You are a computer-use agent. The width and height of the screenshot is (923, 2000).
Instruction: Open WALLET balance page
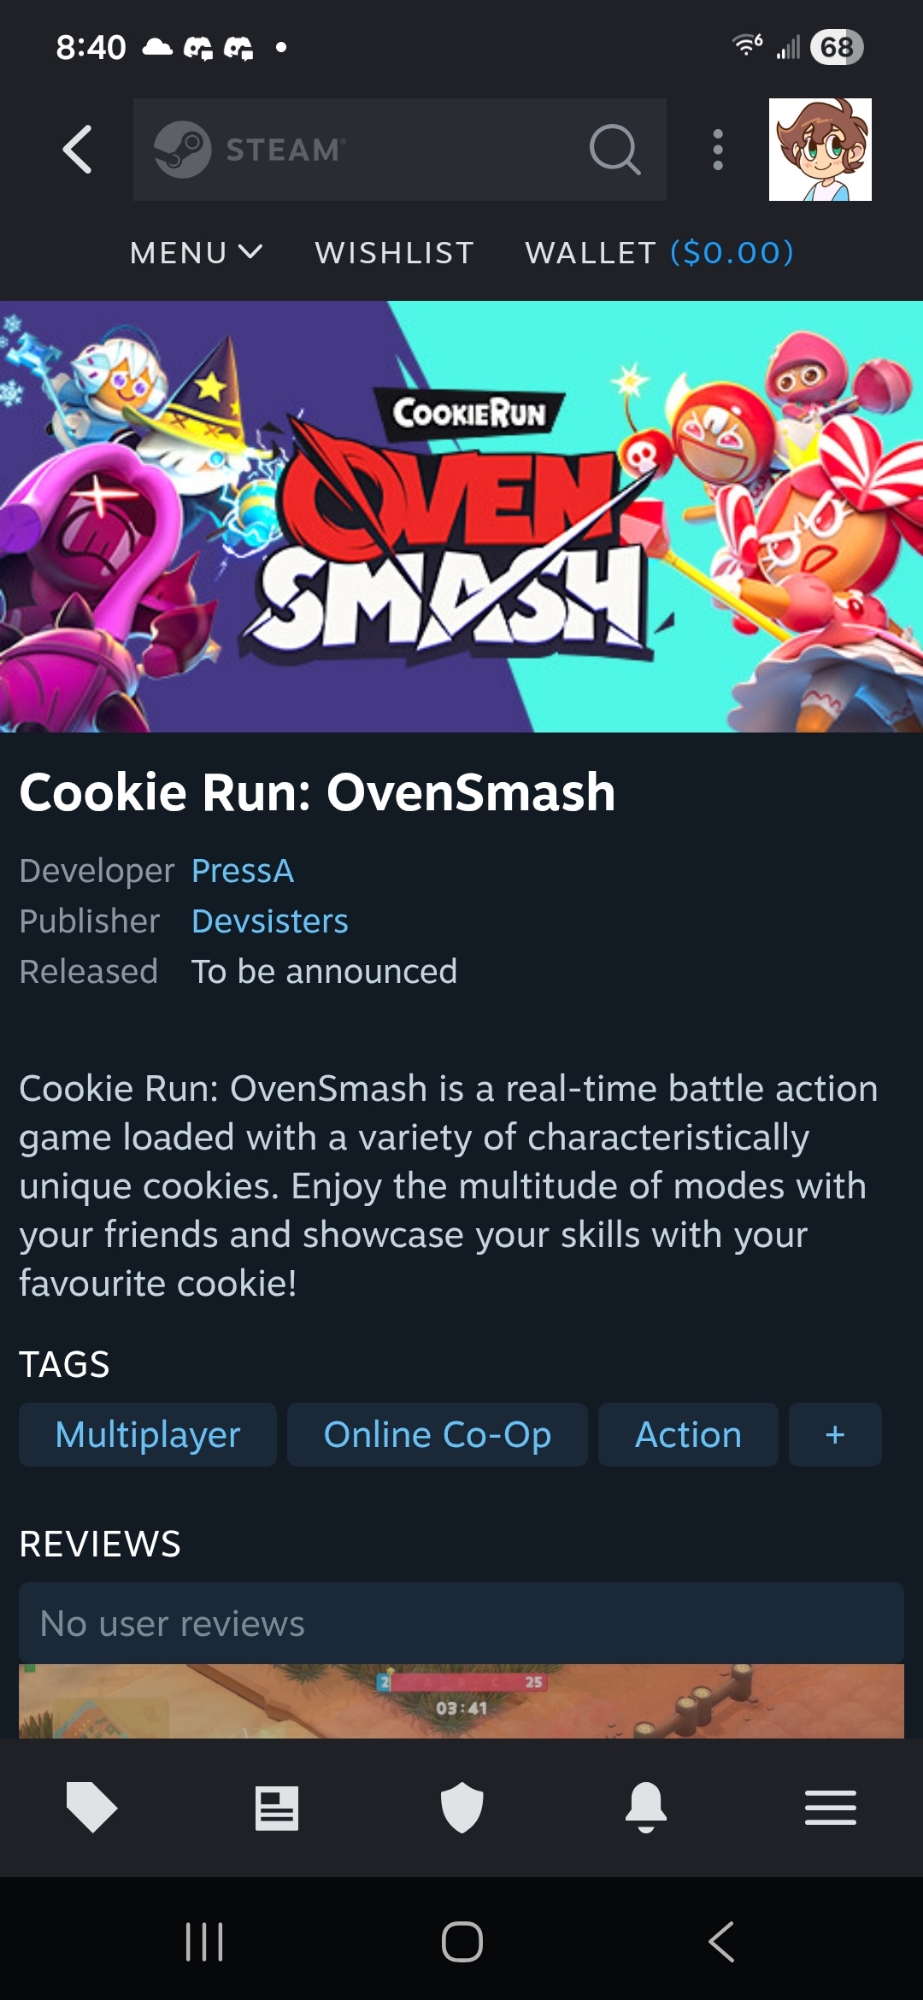(x=659, y=253)
